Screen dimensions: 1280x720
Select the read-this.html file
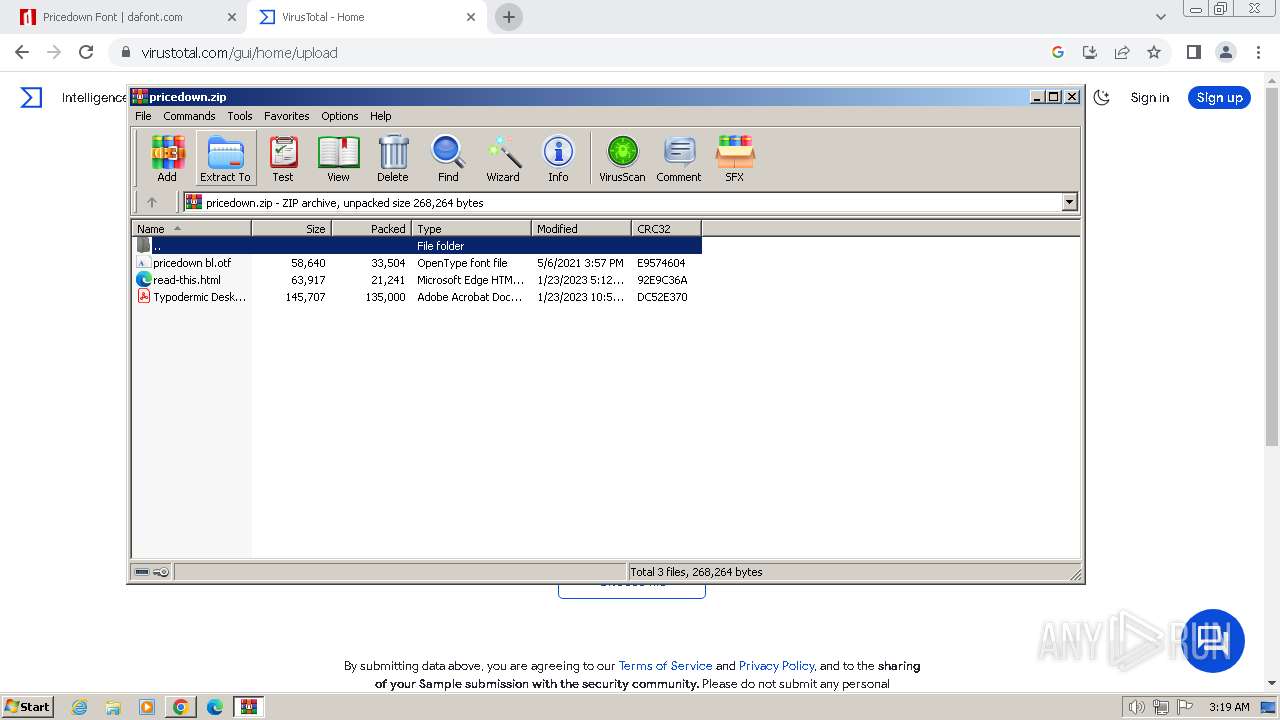tap(417, 280)
